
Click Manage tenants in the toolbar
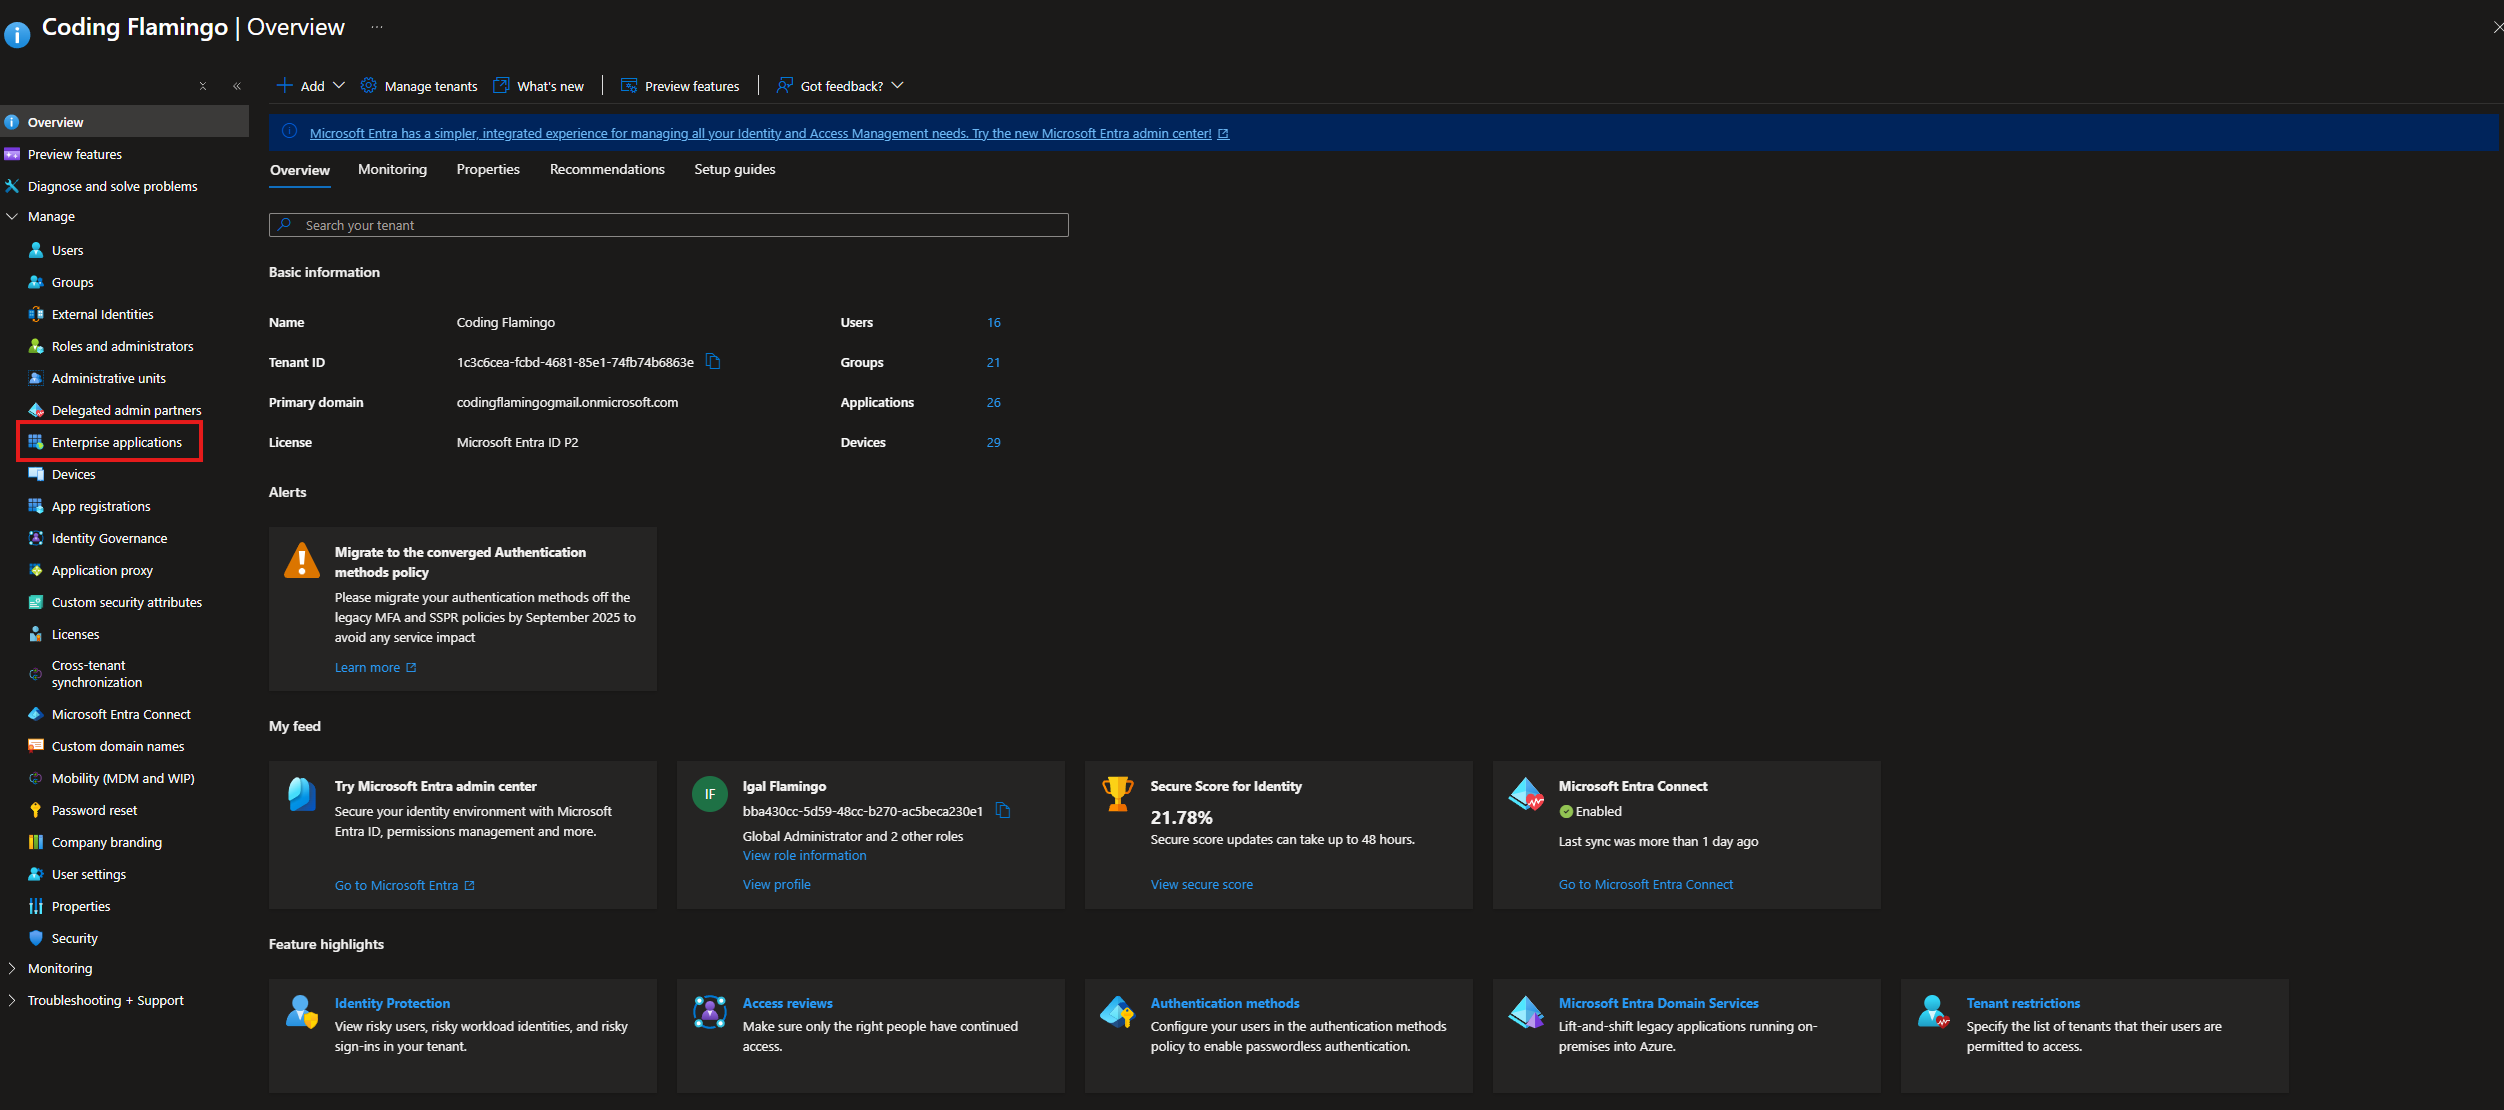419,86
